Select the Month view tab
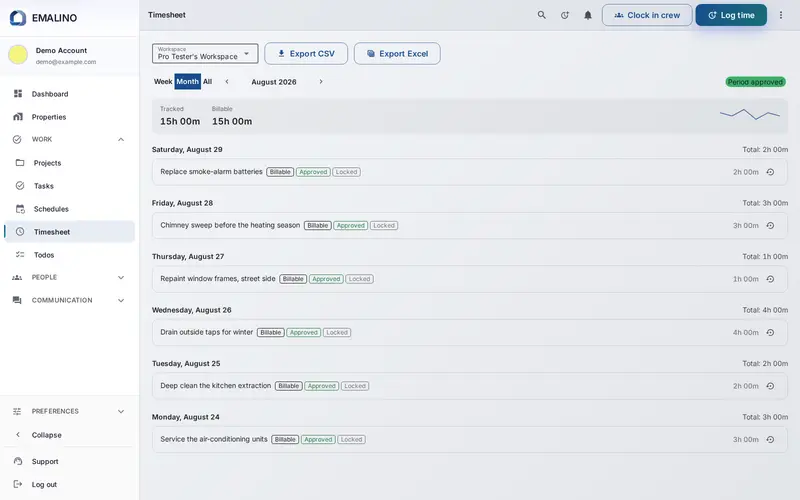This screenshot has width=800, height=500. click(187, 82)
